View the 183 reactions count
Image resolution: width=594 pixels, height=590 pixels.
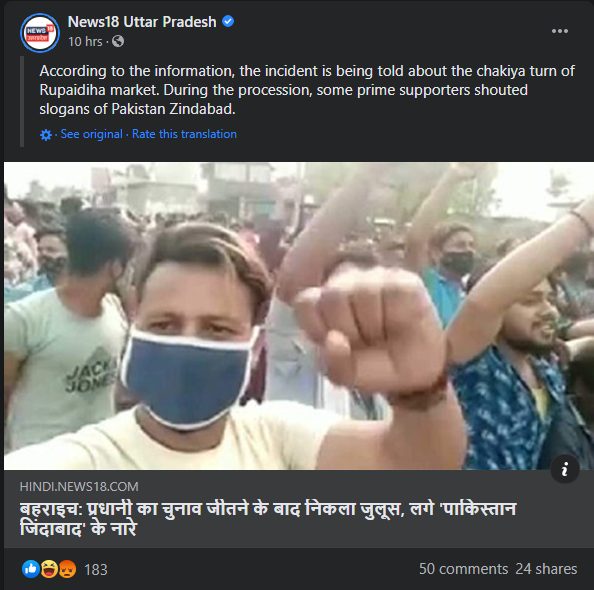tap(96, 570)
